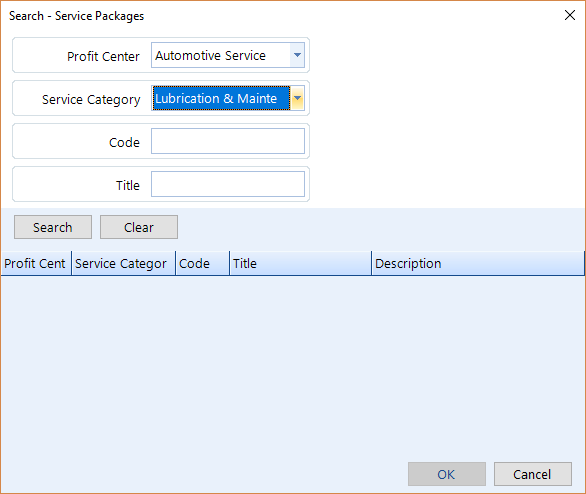Click the dialog title bar text
This screenshot has height=494, width=586.
click(77, 16)
